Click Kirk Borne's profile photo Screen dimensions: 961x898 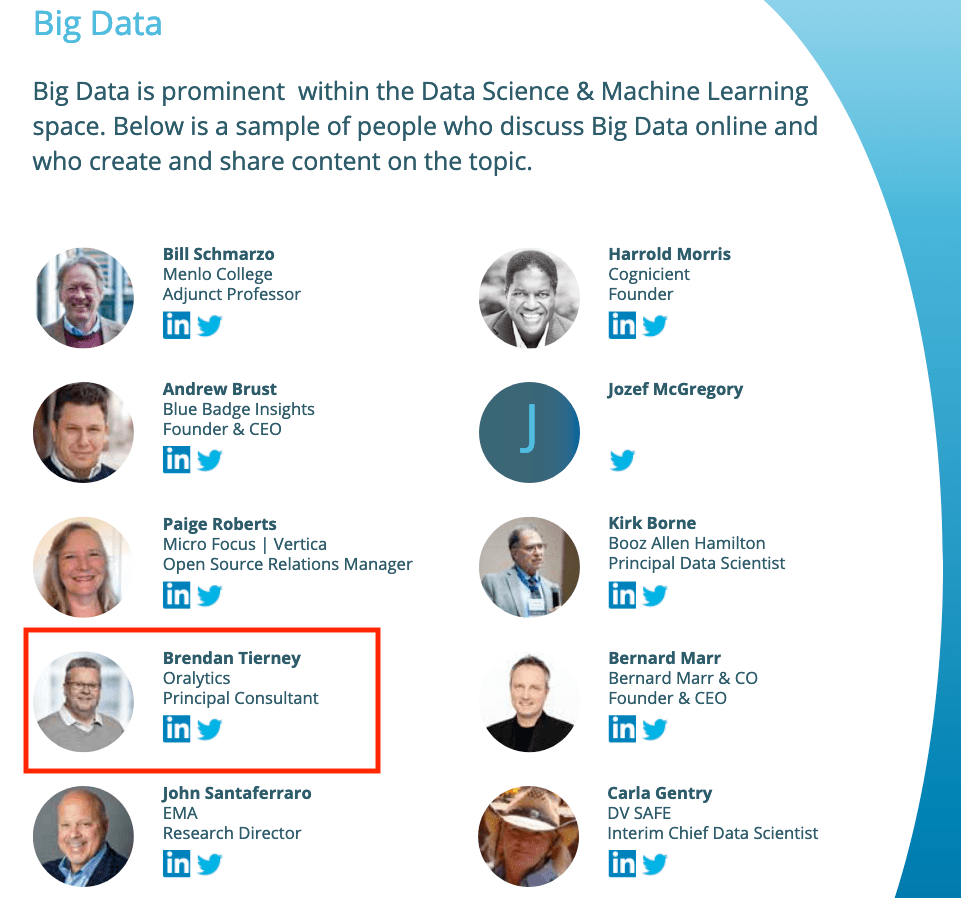(x=529, y=567)
